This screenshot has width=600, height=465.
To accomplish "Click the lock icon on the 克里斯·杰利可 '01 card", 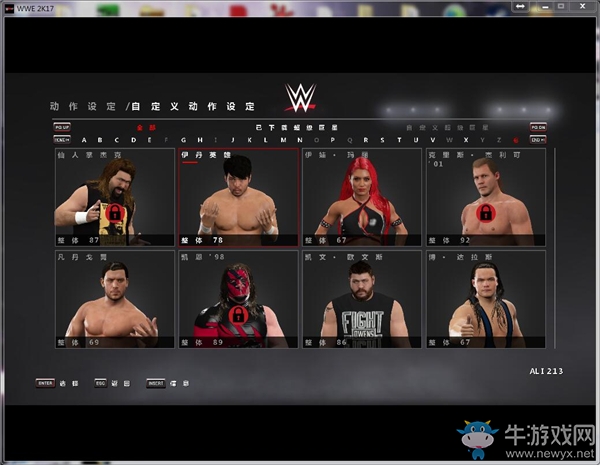I will click(x=486, y=212).
